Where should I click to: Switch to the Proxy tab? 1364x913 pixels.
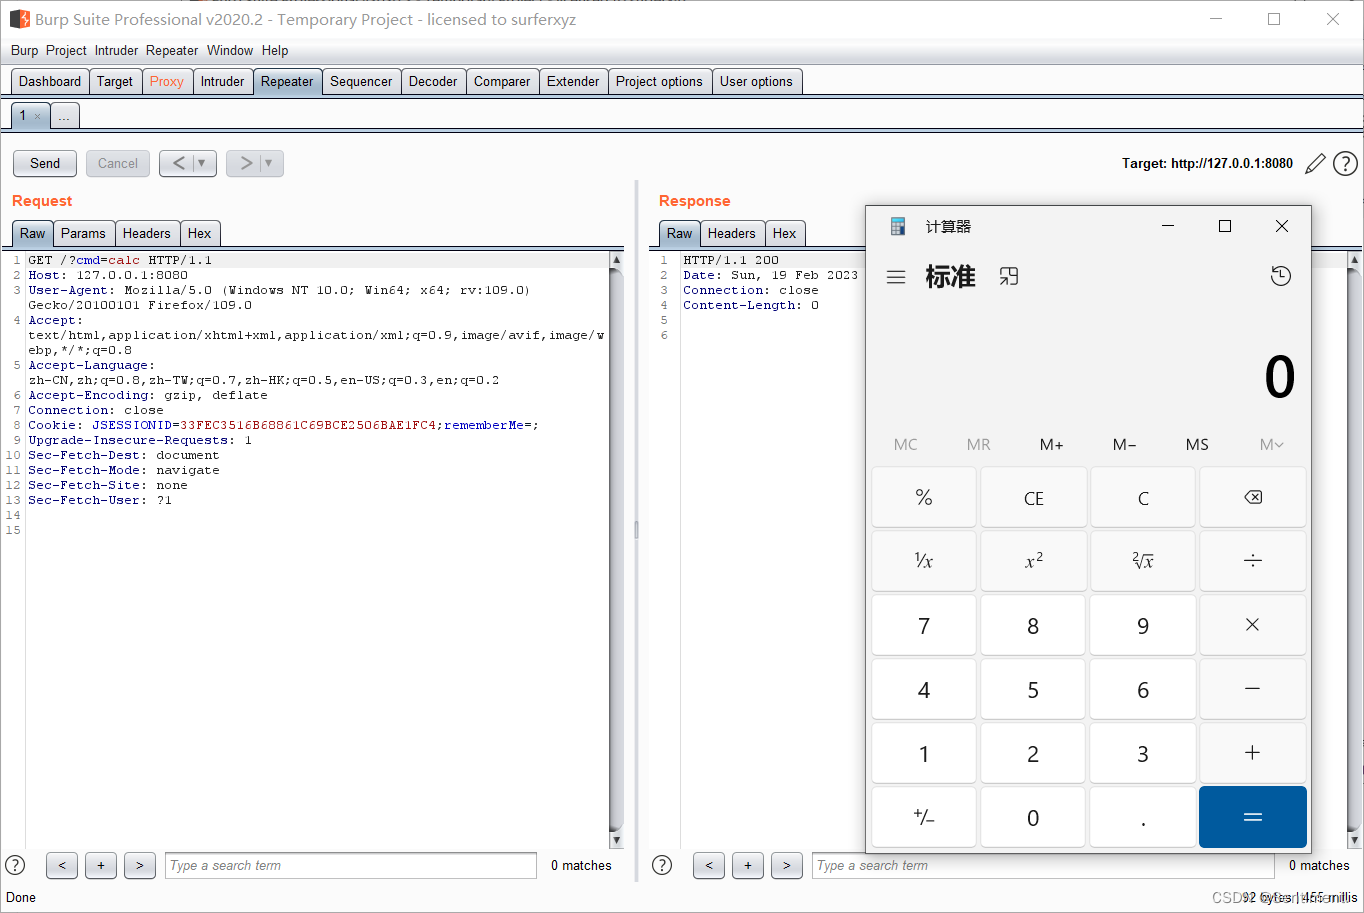[x=167, y=82]
